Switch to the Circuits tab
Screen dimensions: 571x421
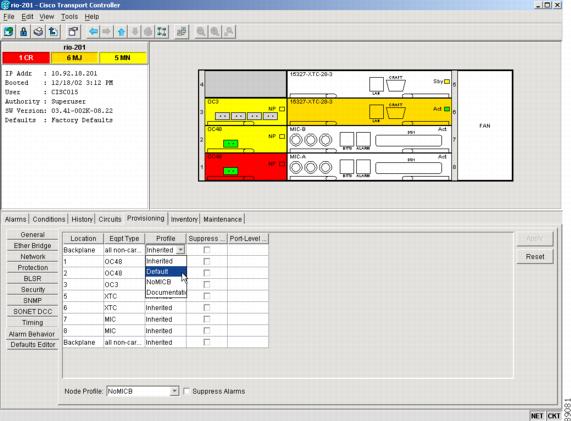(110, 219)
